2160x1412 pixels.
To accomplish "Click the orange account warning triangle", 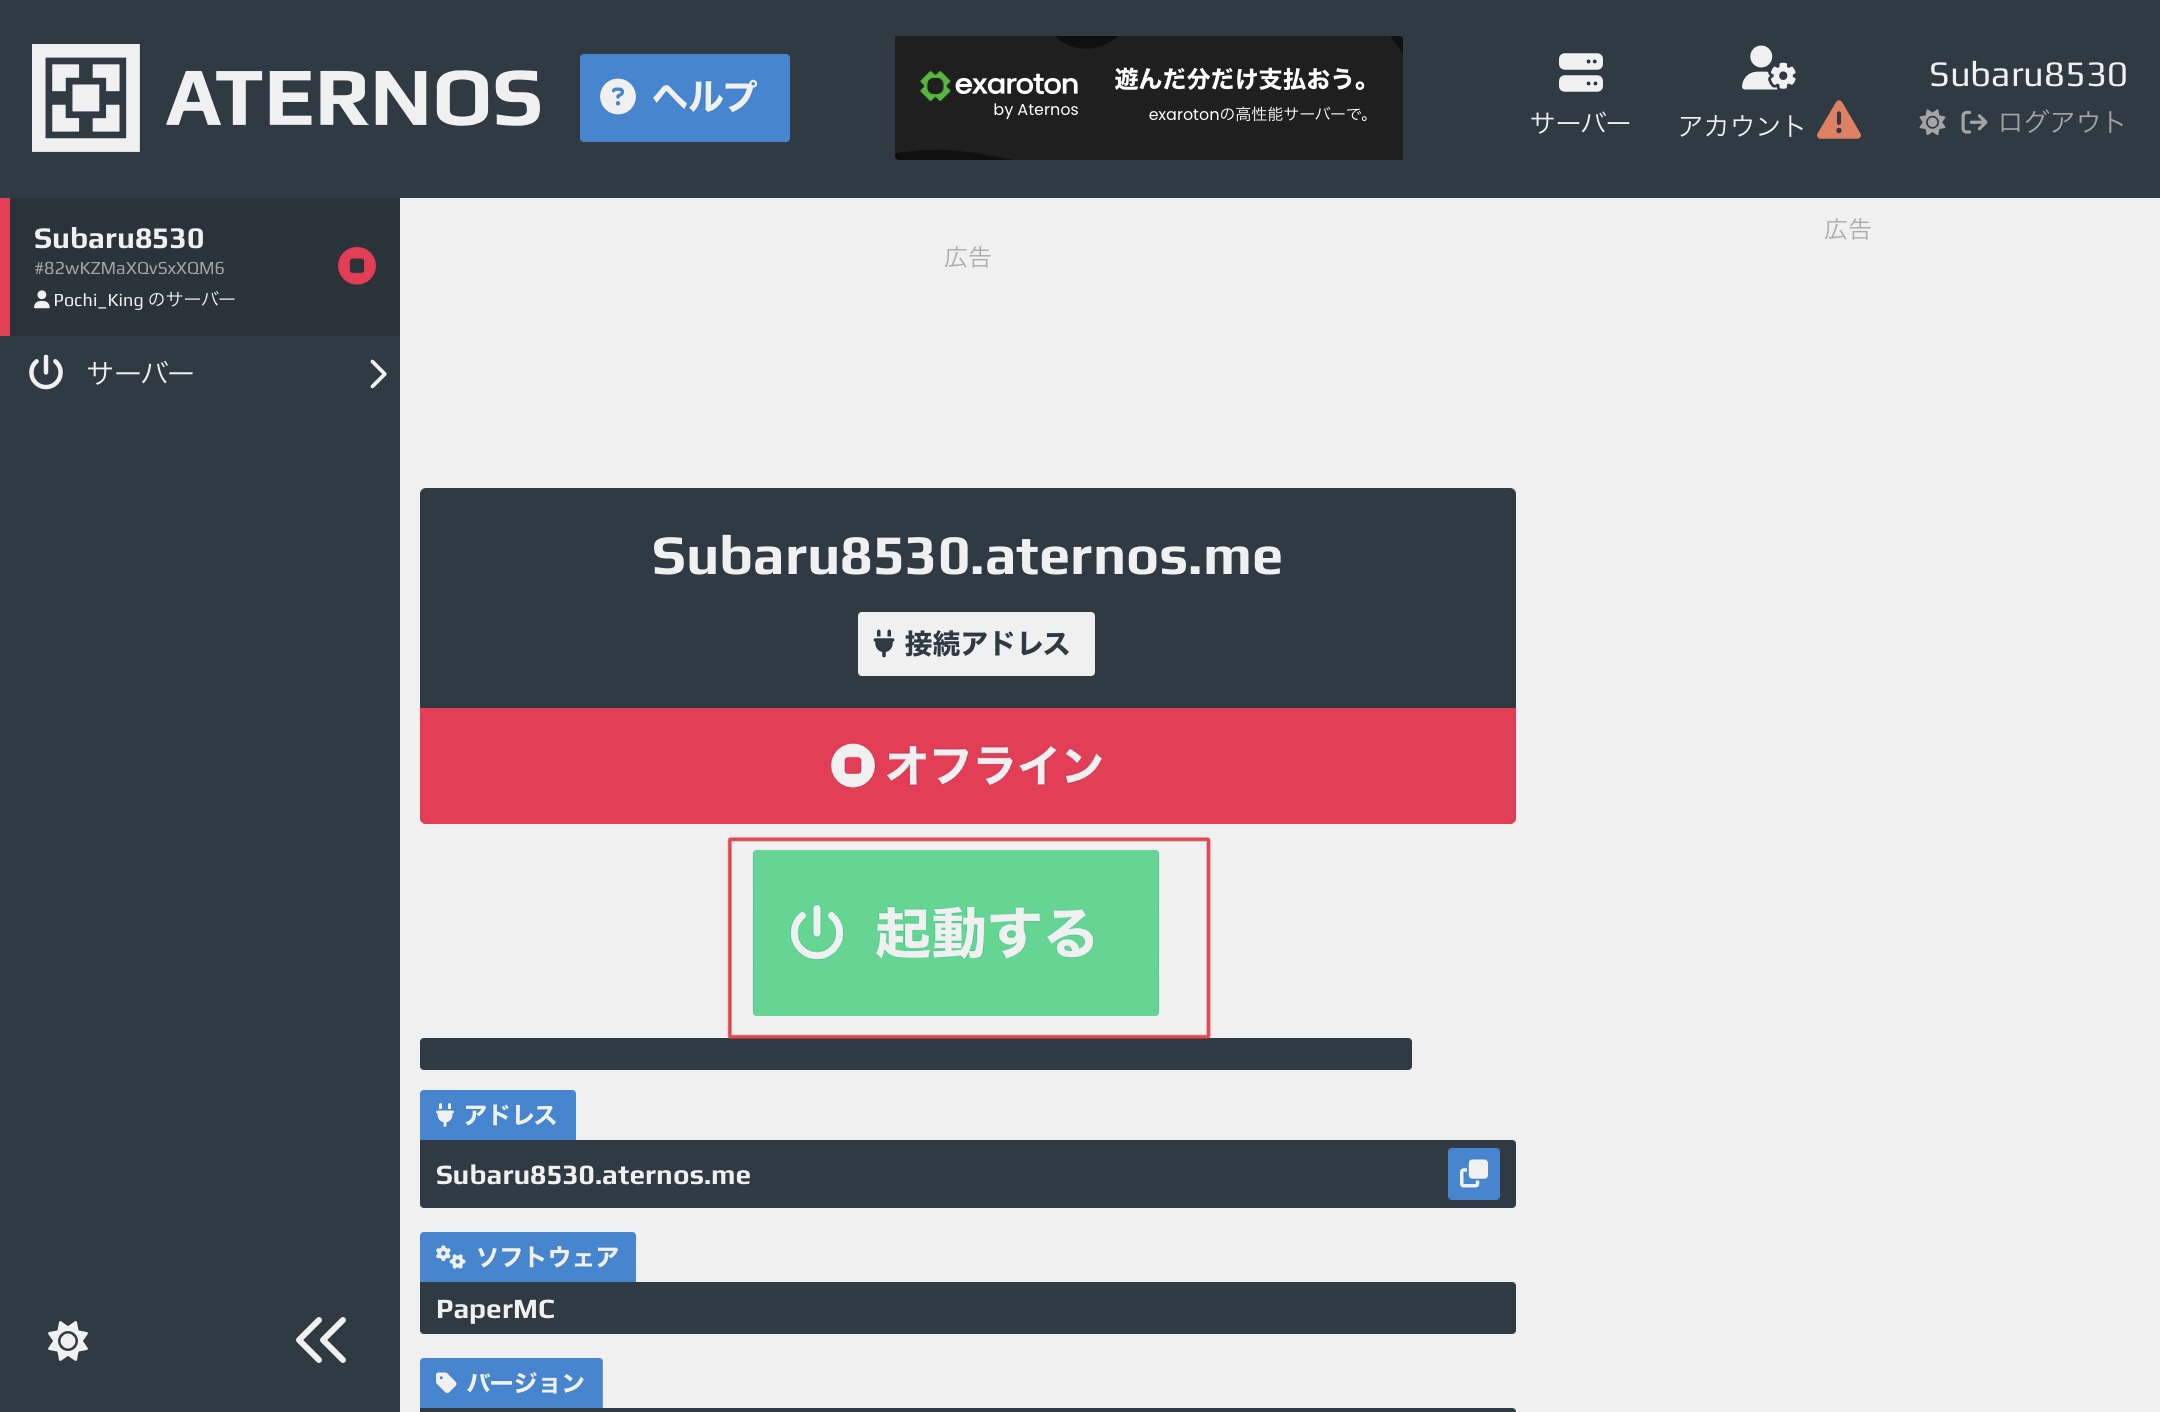I will click(x=1839, y=120).
